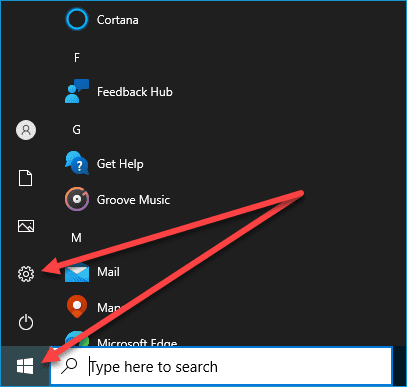Open Microsoft Edge from the app list
407x387 pixels.
coord(121,339)
